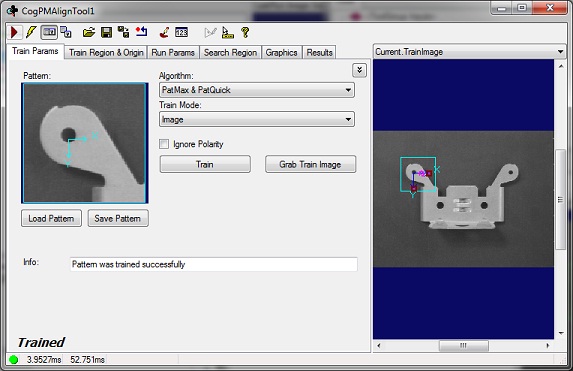Click the 52.751ms time in status bar
This screenshot has height=371, width=573.
(x=87, y=360)
